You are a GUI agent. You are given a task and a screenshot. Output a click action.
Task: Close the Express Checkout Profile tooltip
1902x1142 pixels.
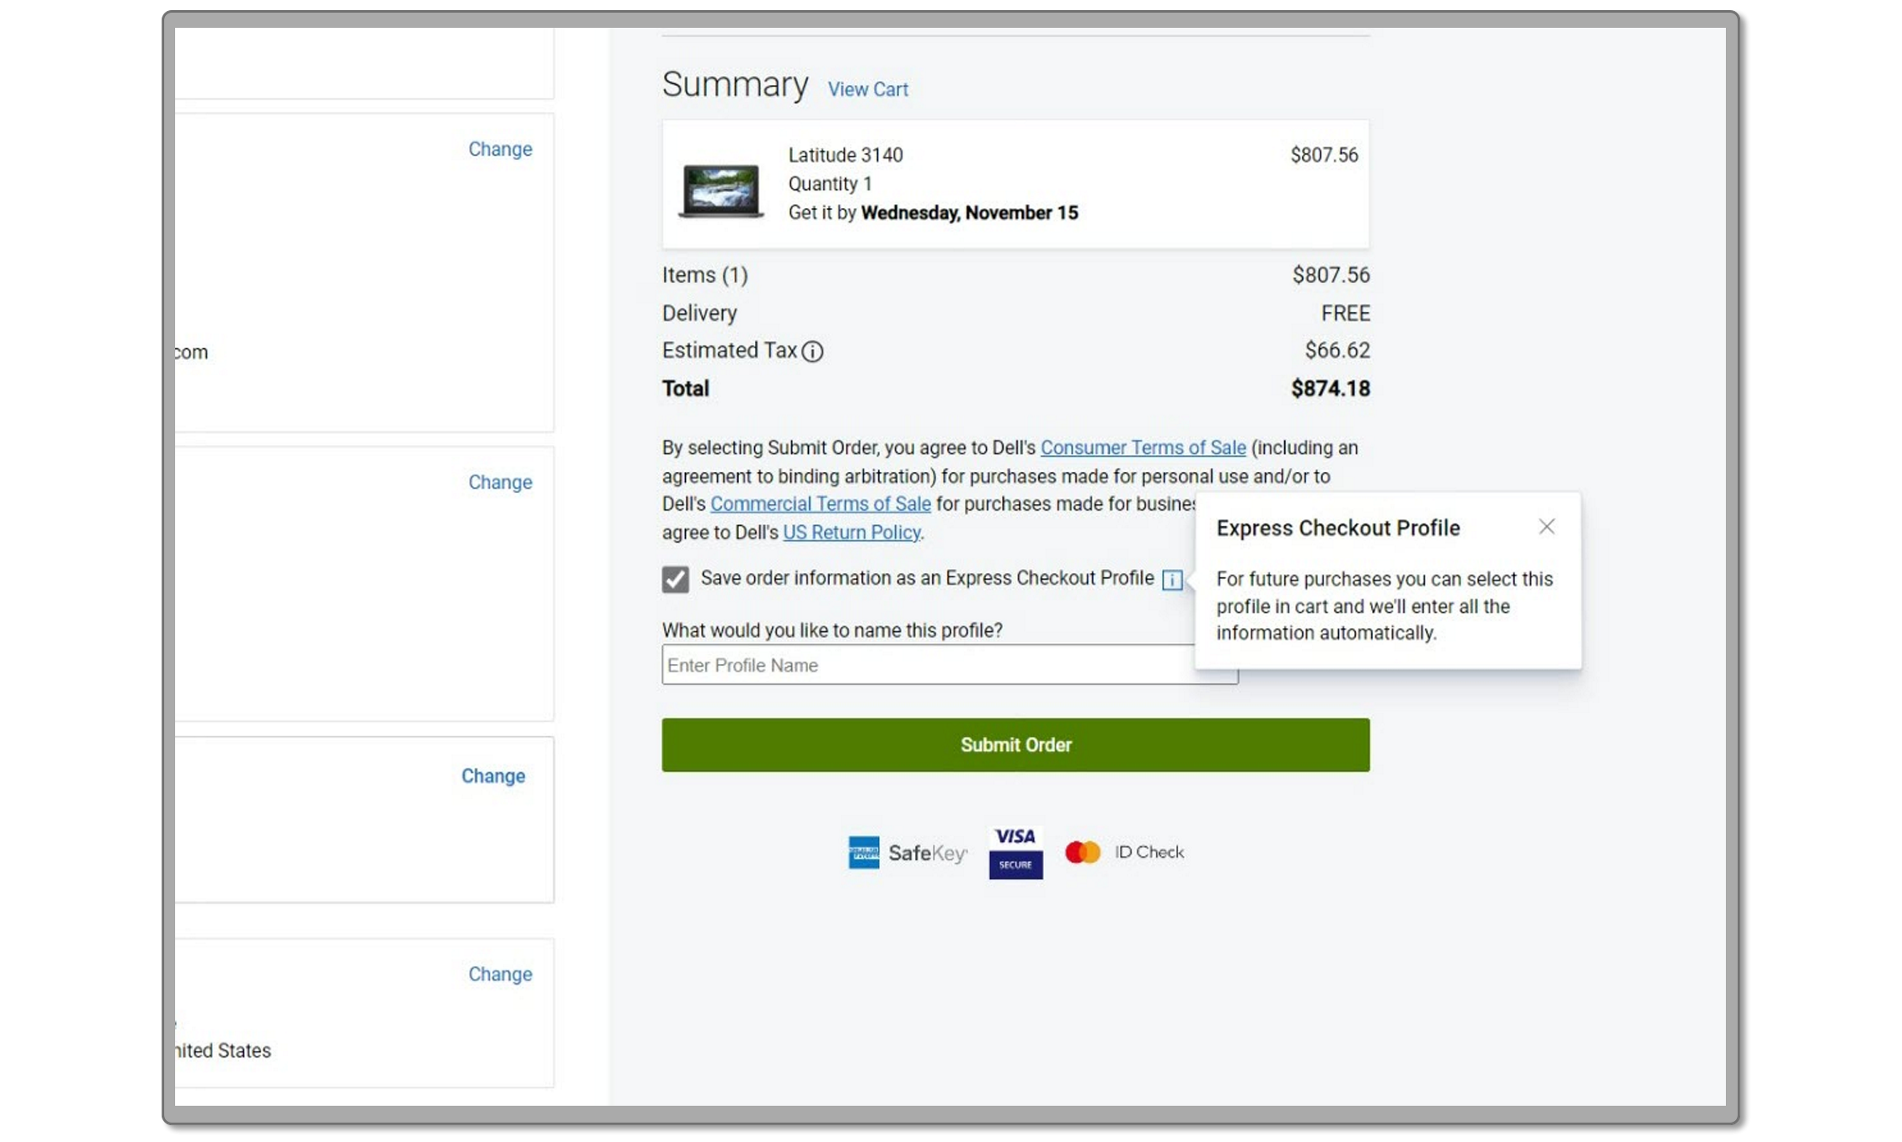(x=1546, y=527)
